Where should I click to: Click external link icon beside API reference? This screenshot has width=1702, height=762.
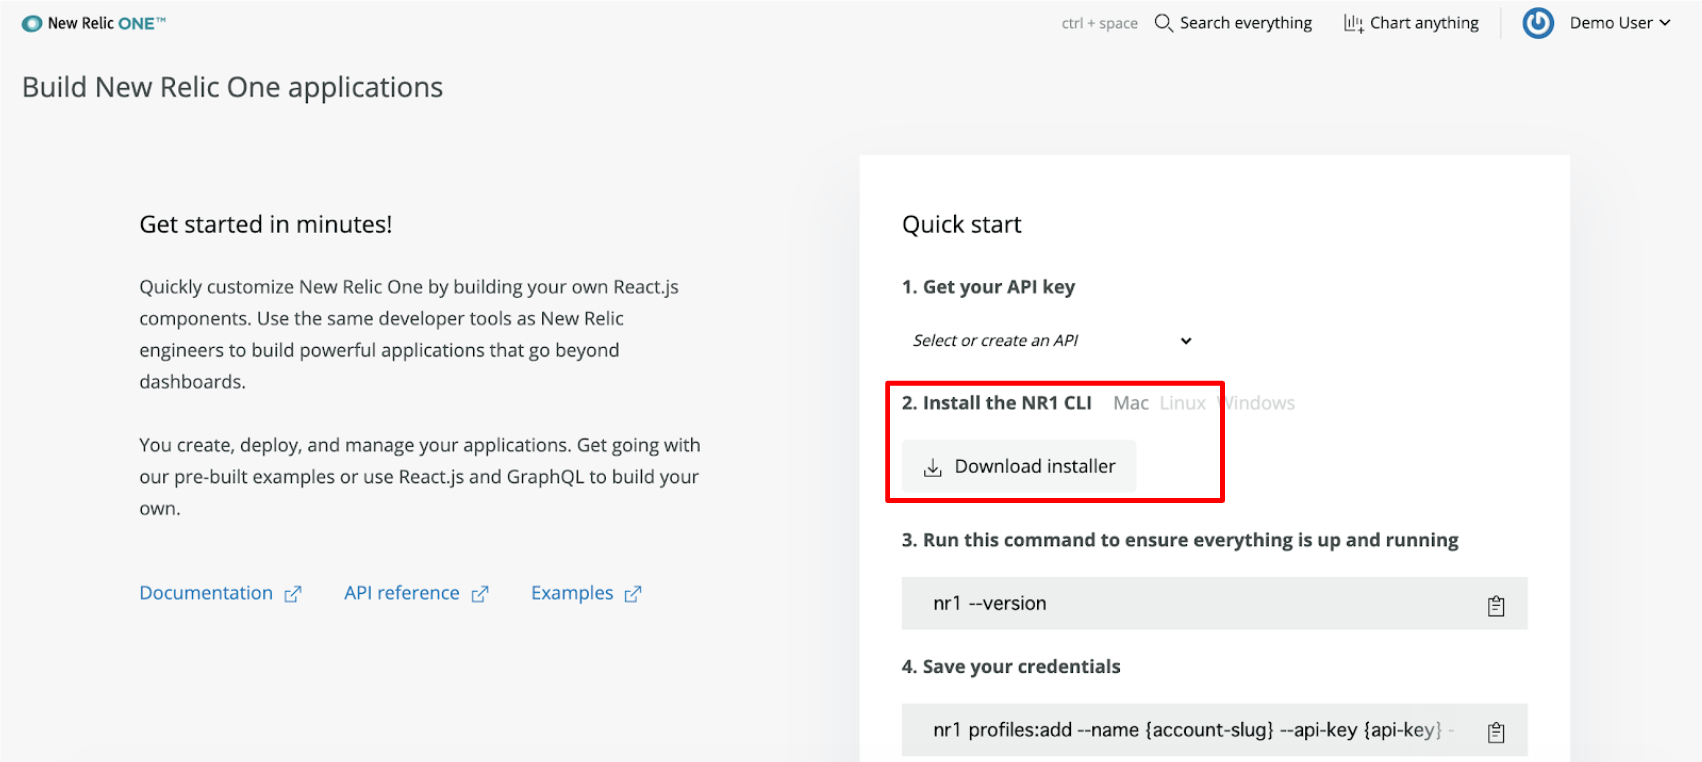click(480, 594)
